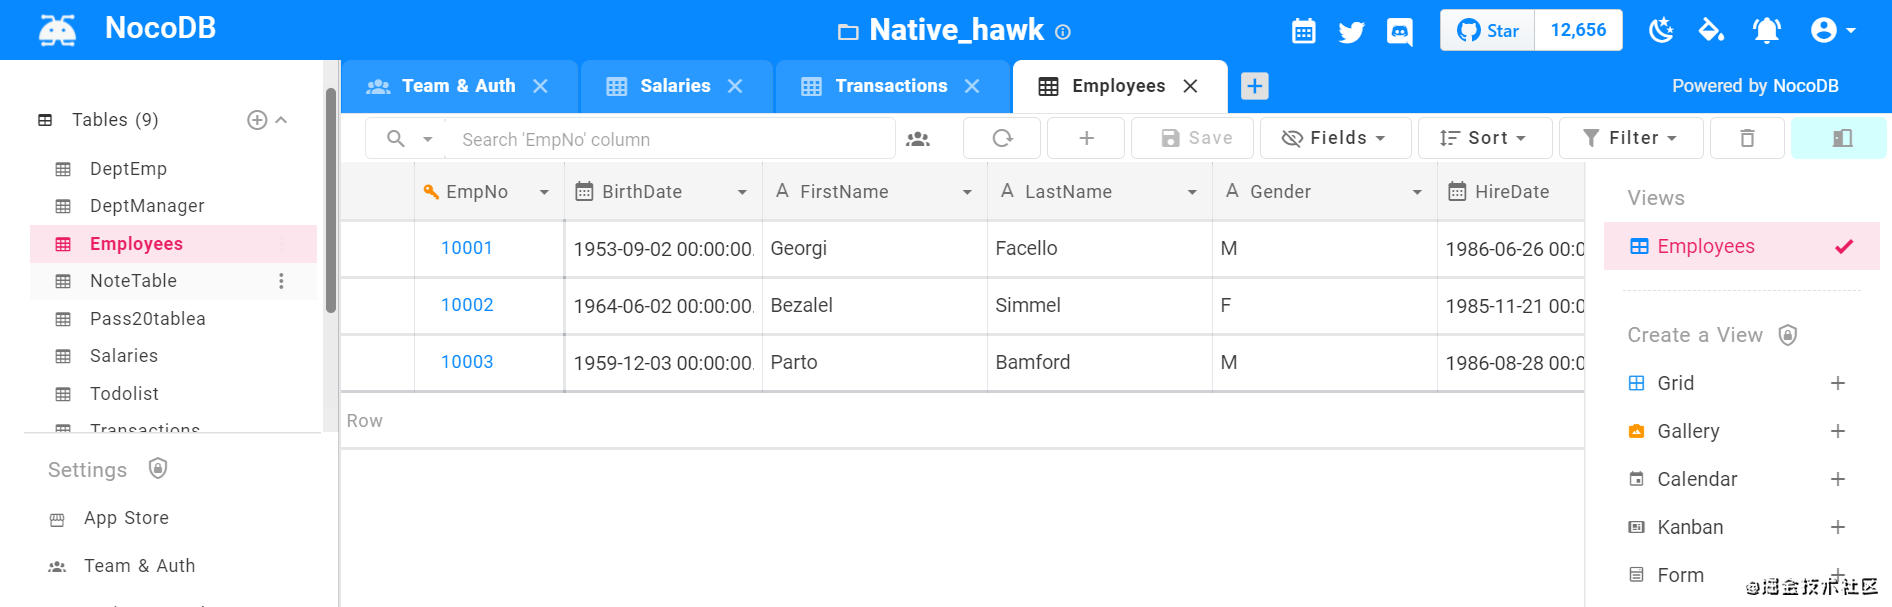Add a new table with plus icon
The width and height of the screenshot is (1892, 607).
[257, 120]
